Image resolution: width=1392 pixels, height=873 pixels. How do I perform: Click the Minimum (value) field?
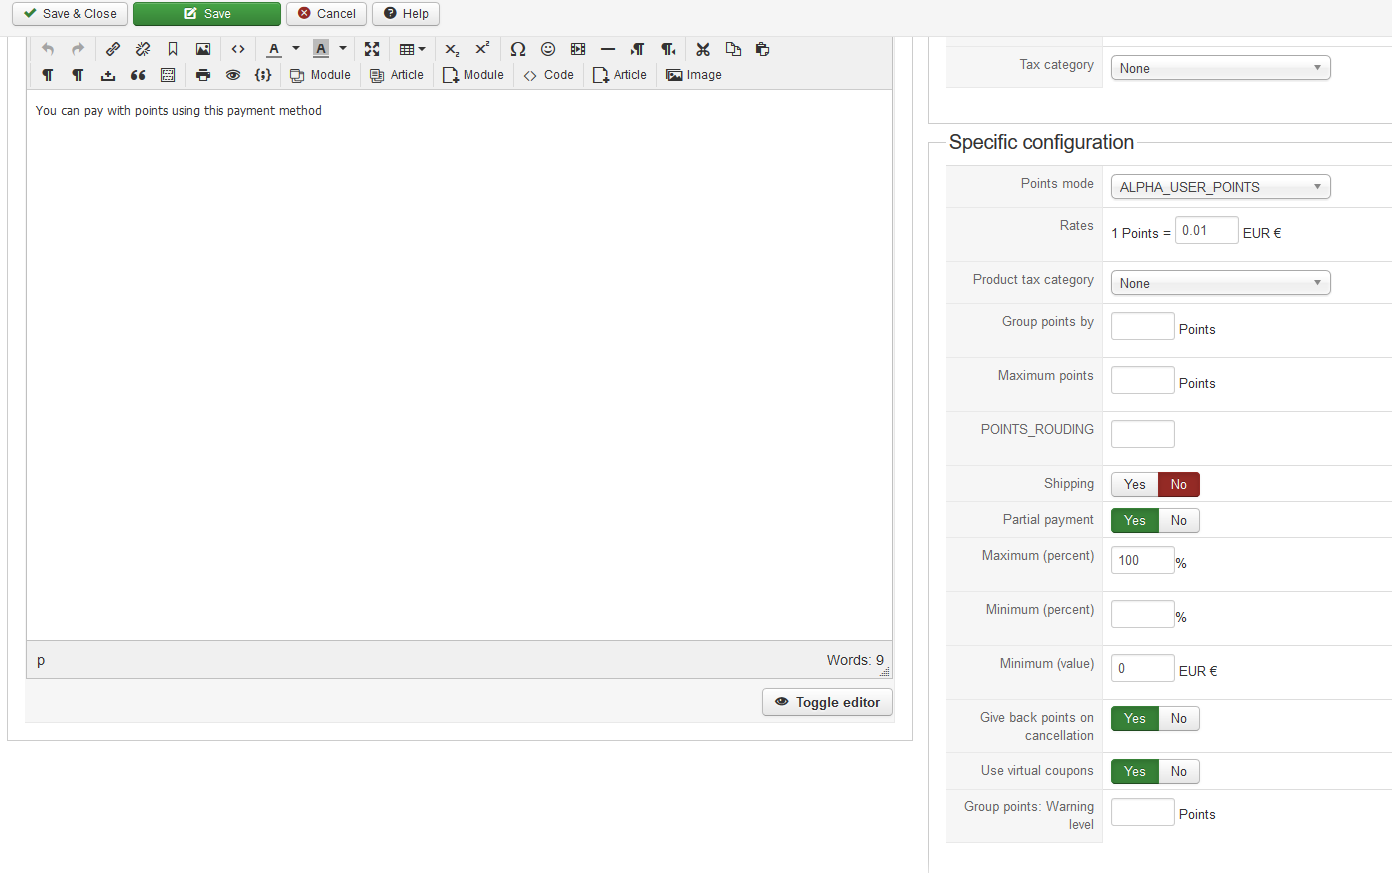[x=1143, y=668]
